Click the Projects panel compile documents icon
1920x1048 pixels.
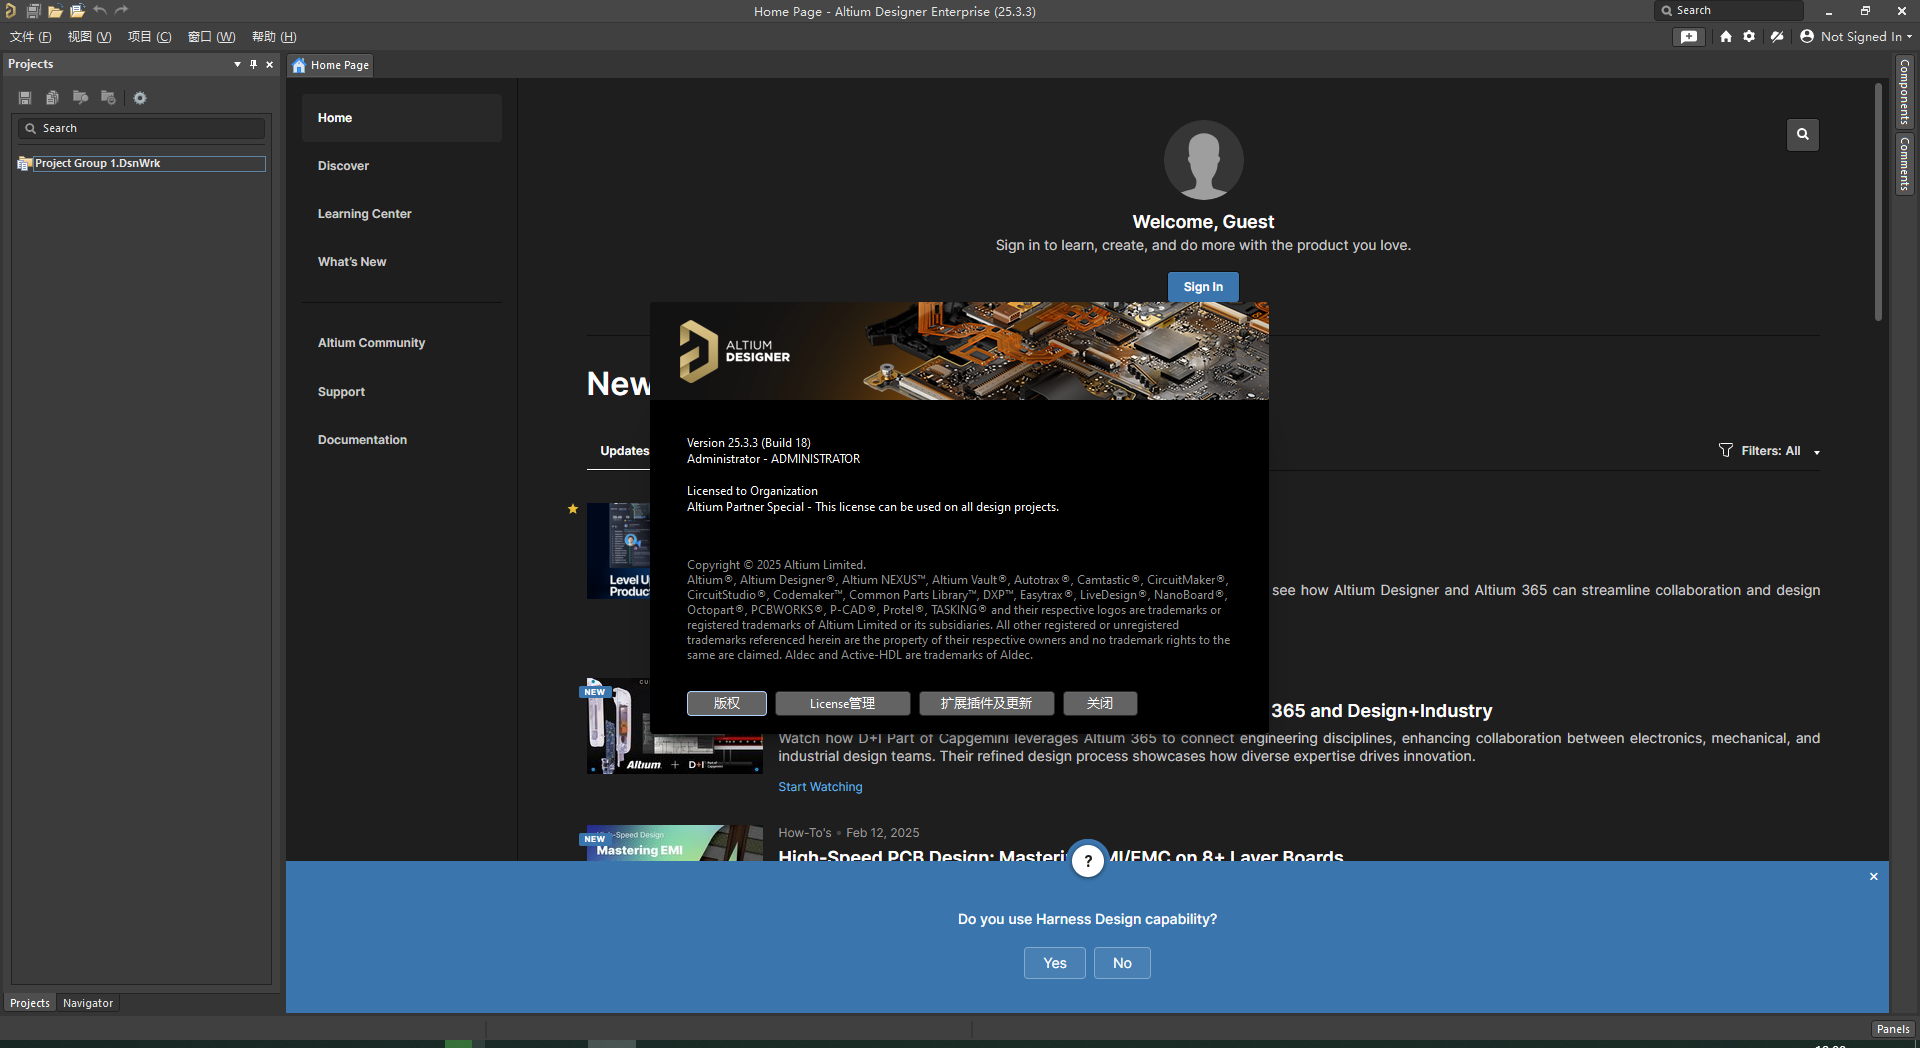click(52, 98)
